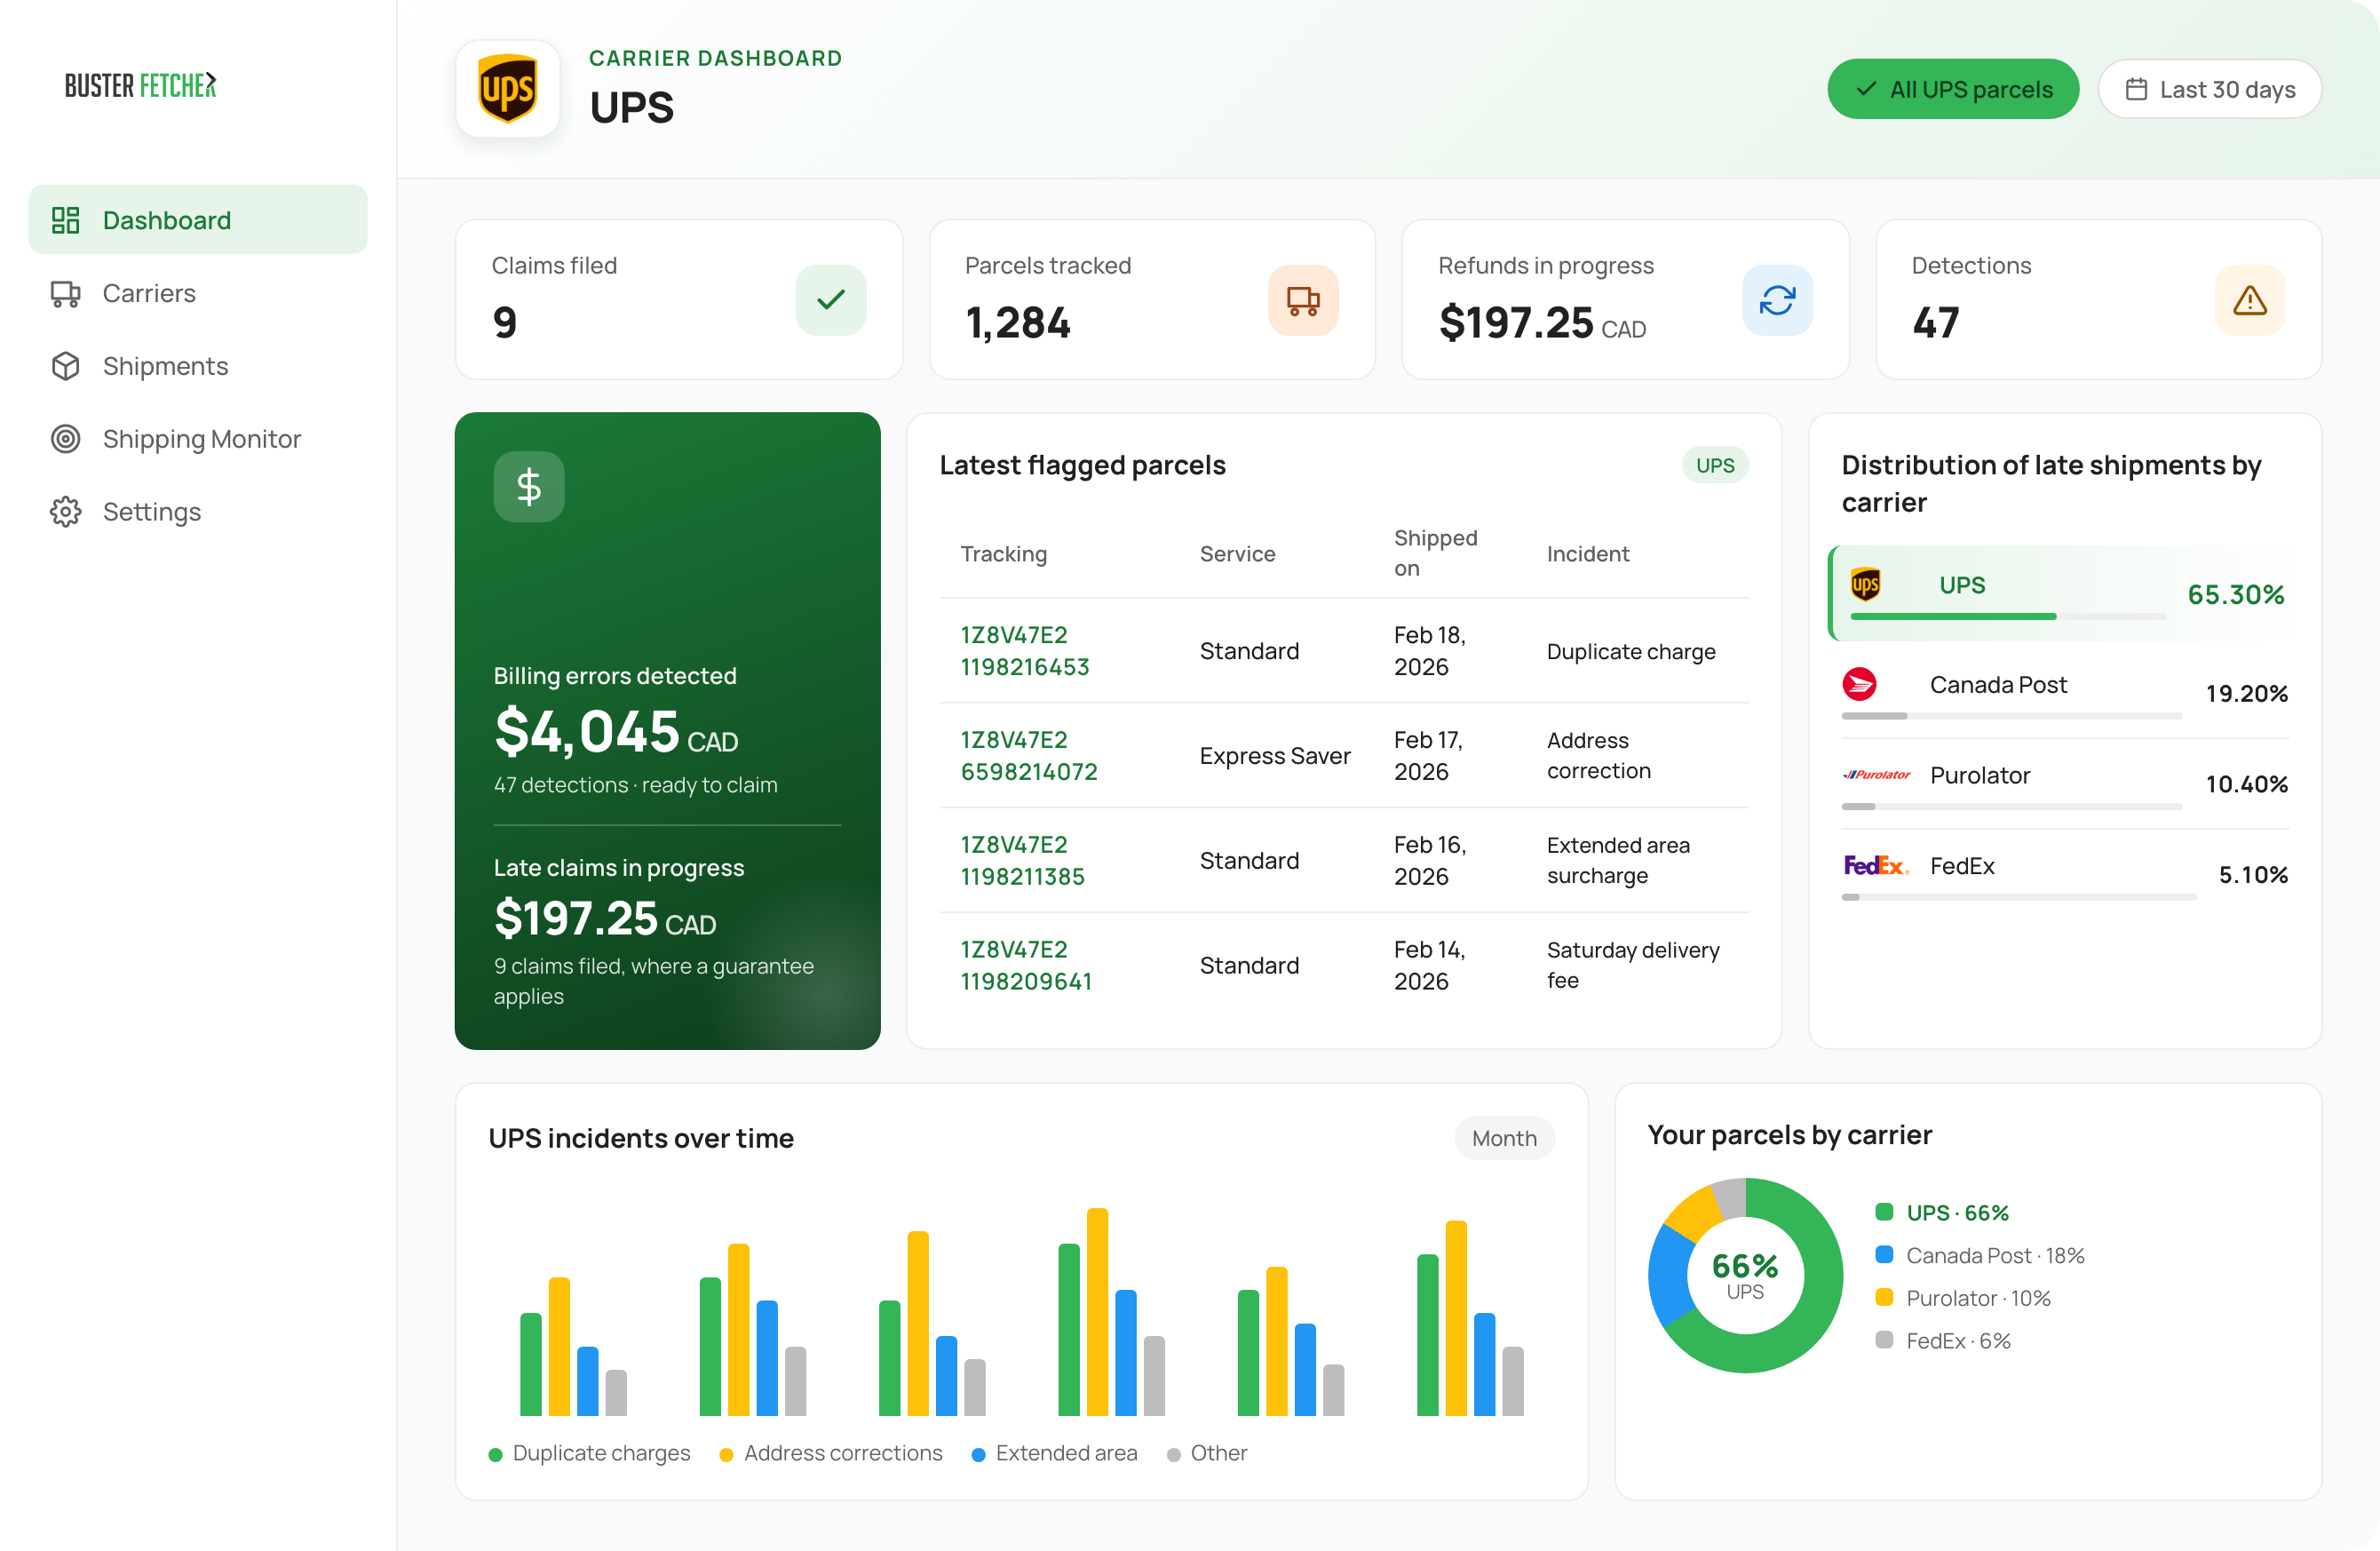The height and width of the screenshot is (1551, 2380).
Task: Go to Carriers in the sidebar
Action: coord(197,293)
